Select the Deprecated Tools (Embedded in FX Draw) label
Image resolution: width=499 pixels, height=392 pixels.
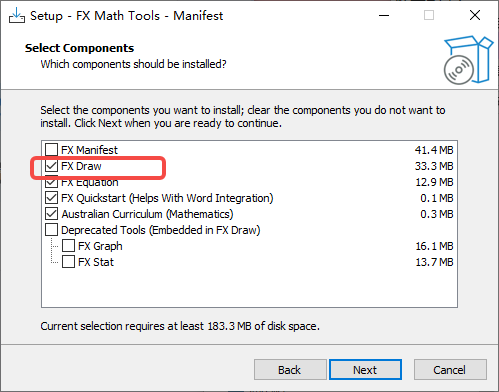point(161,230)
